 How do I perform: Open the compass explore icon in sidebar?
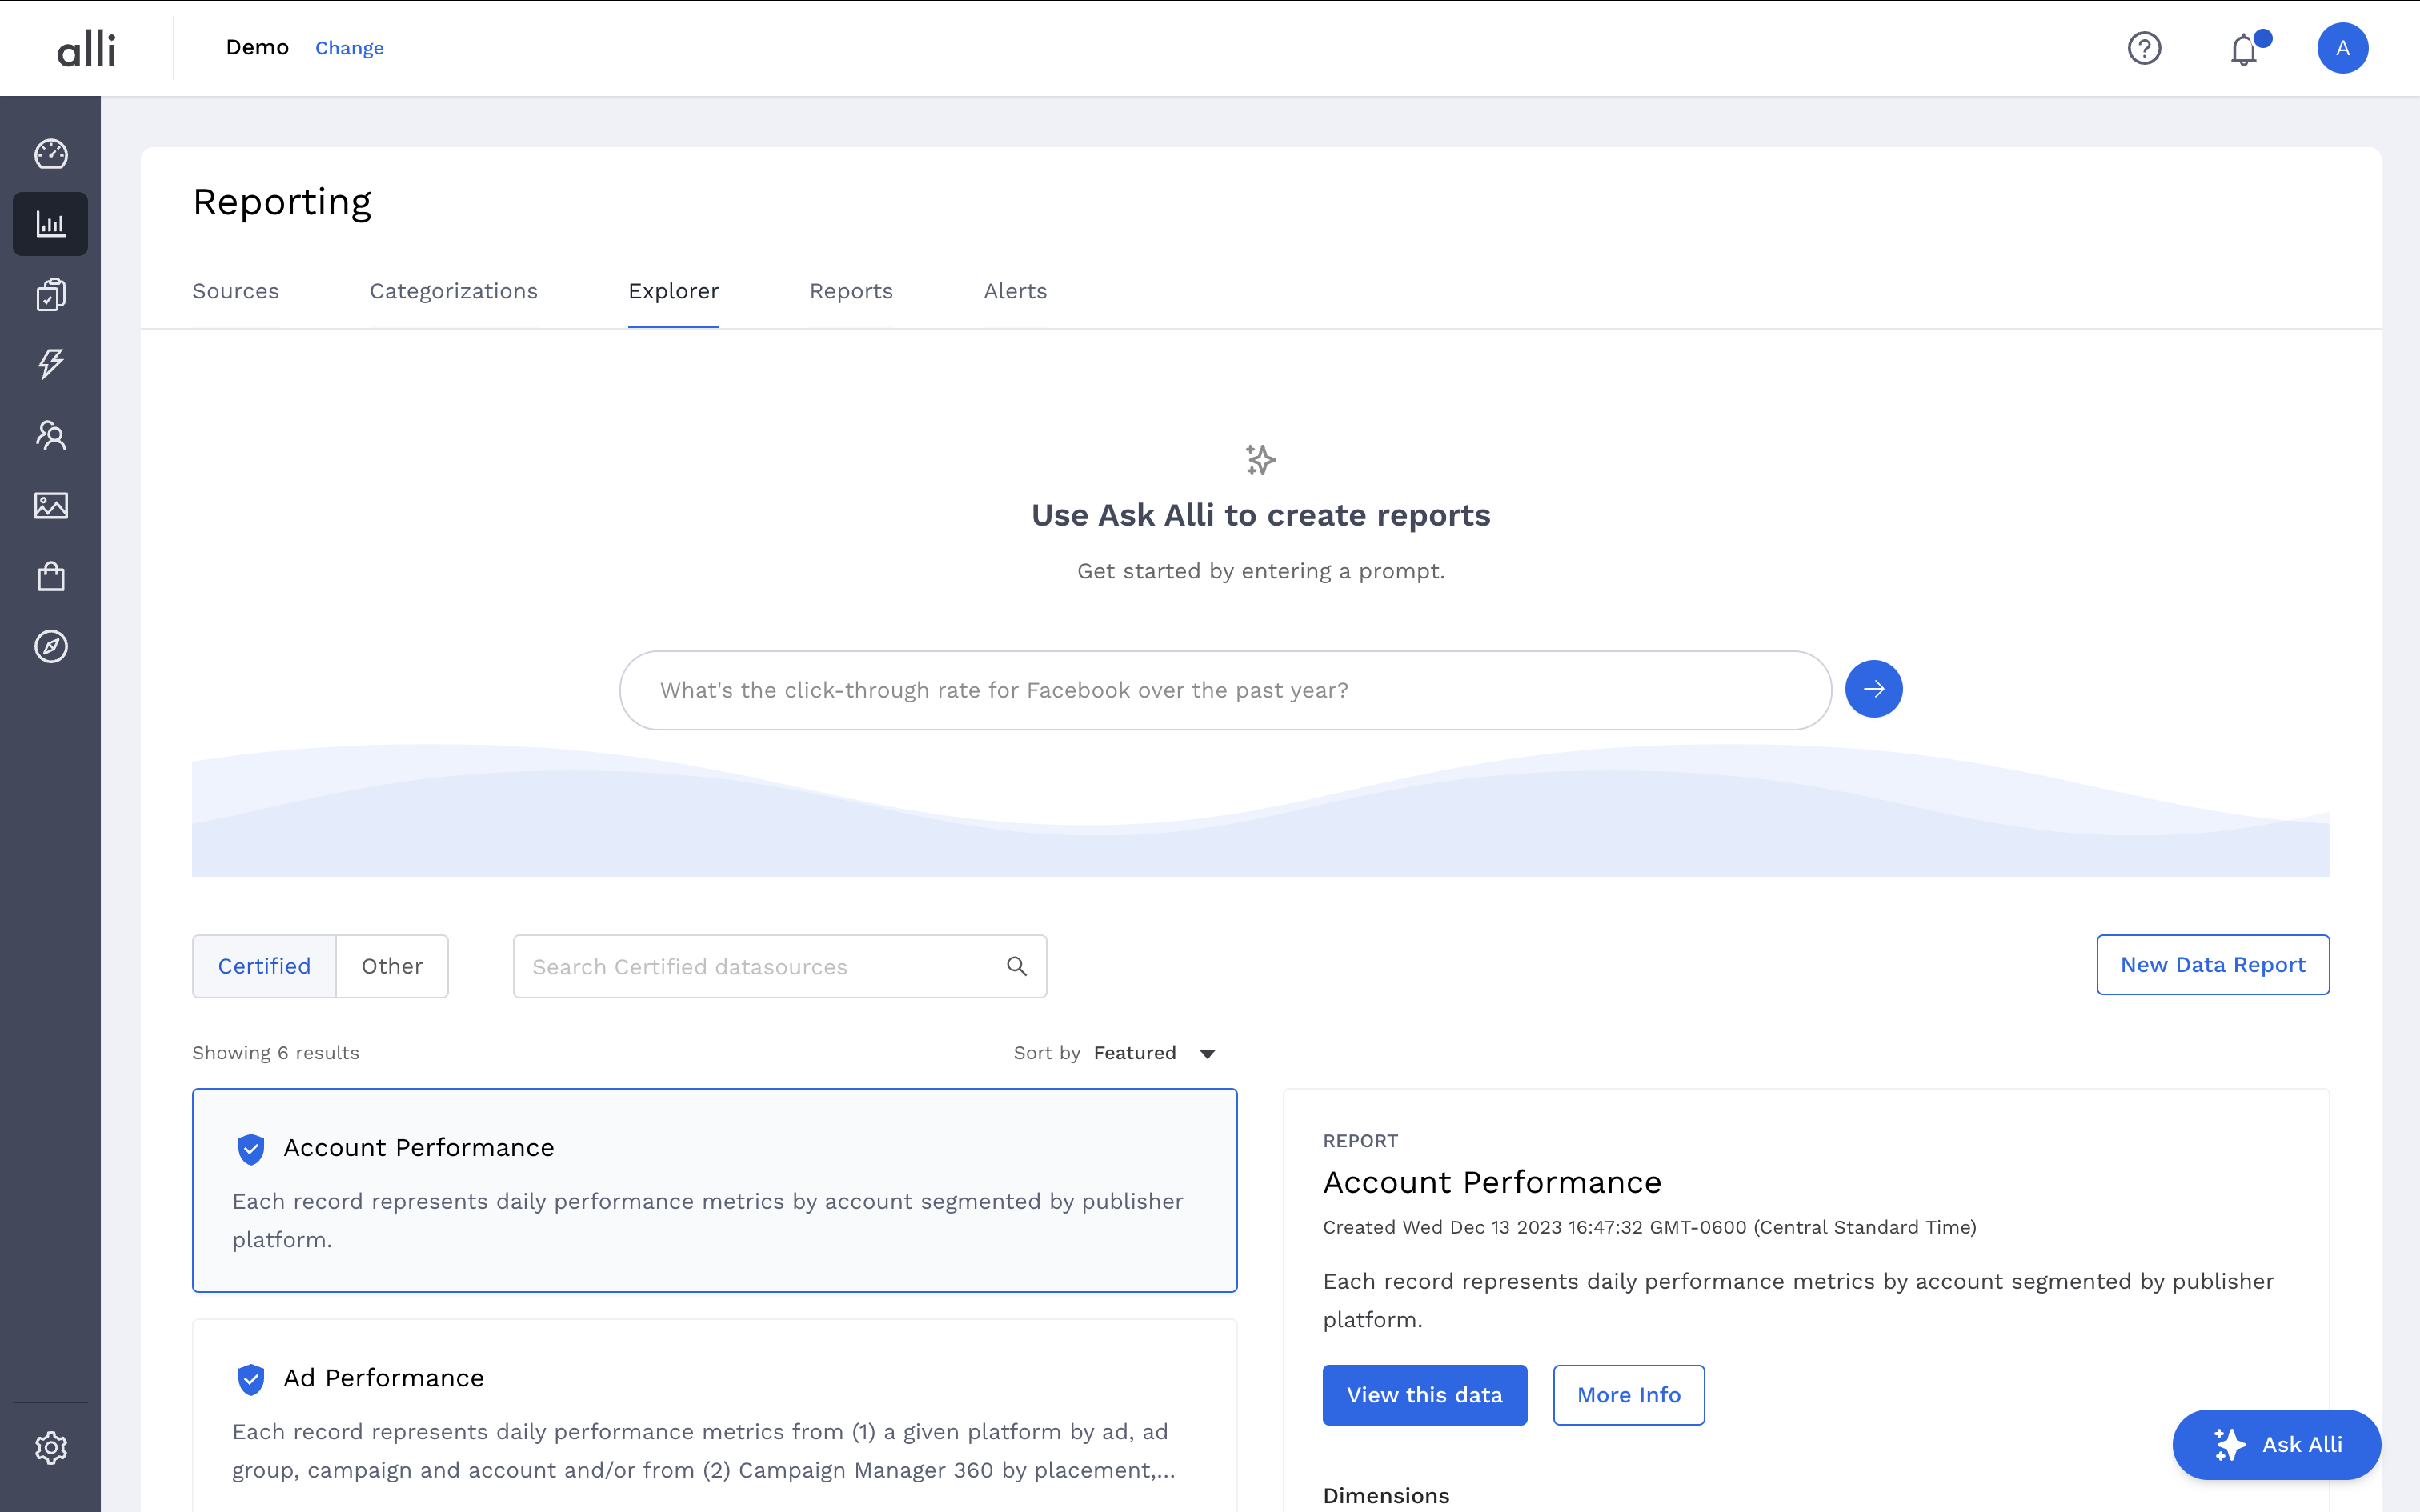tap(50, 647)
